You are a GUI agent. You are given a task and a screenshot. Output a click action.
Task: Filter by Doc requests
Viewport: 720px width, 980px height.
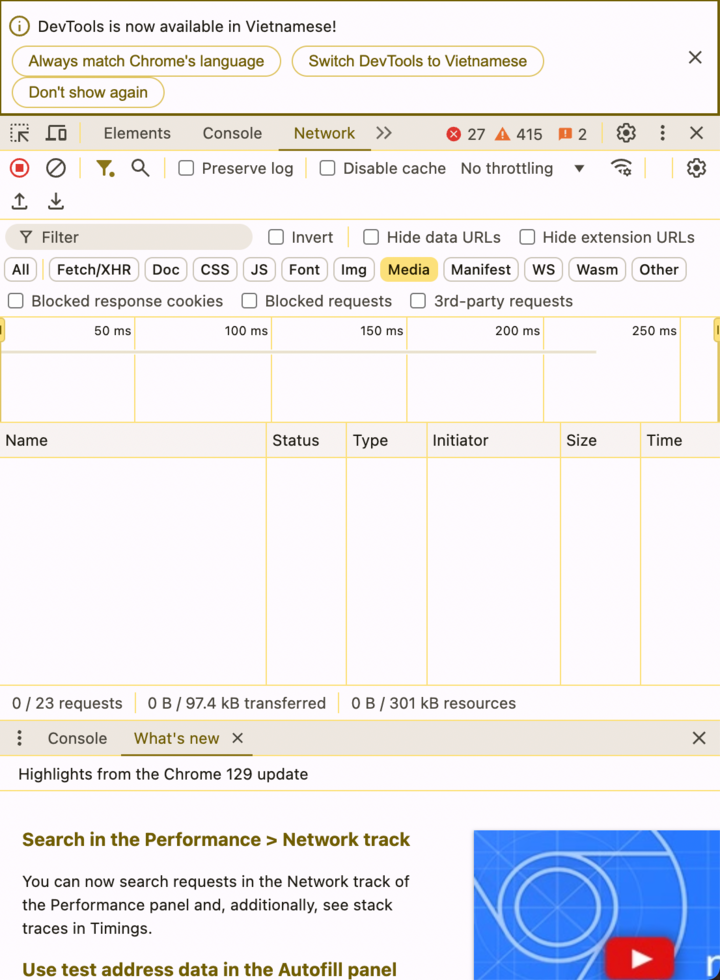pyautogui.click(x=166, y=269)
